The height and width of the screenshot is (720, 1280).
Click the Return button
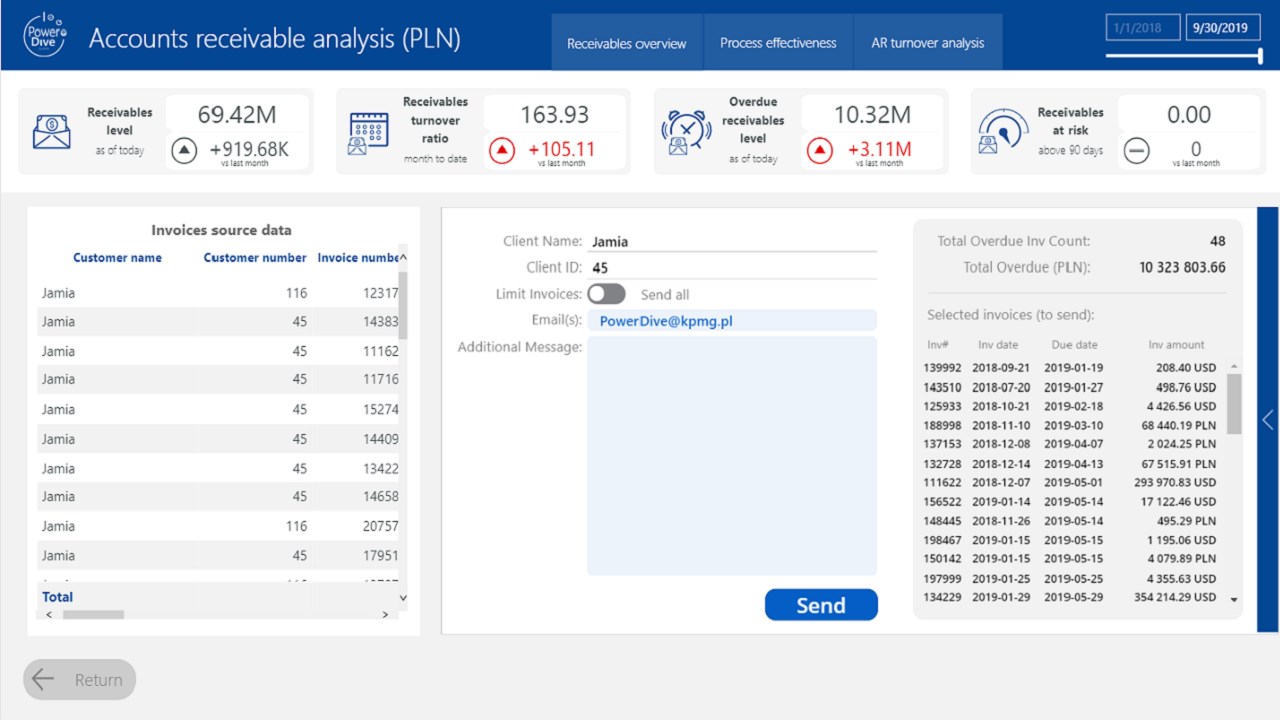[80, 680]
